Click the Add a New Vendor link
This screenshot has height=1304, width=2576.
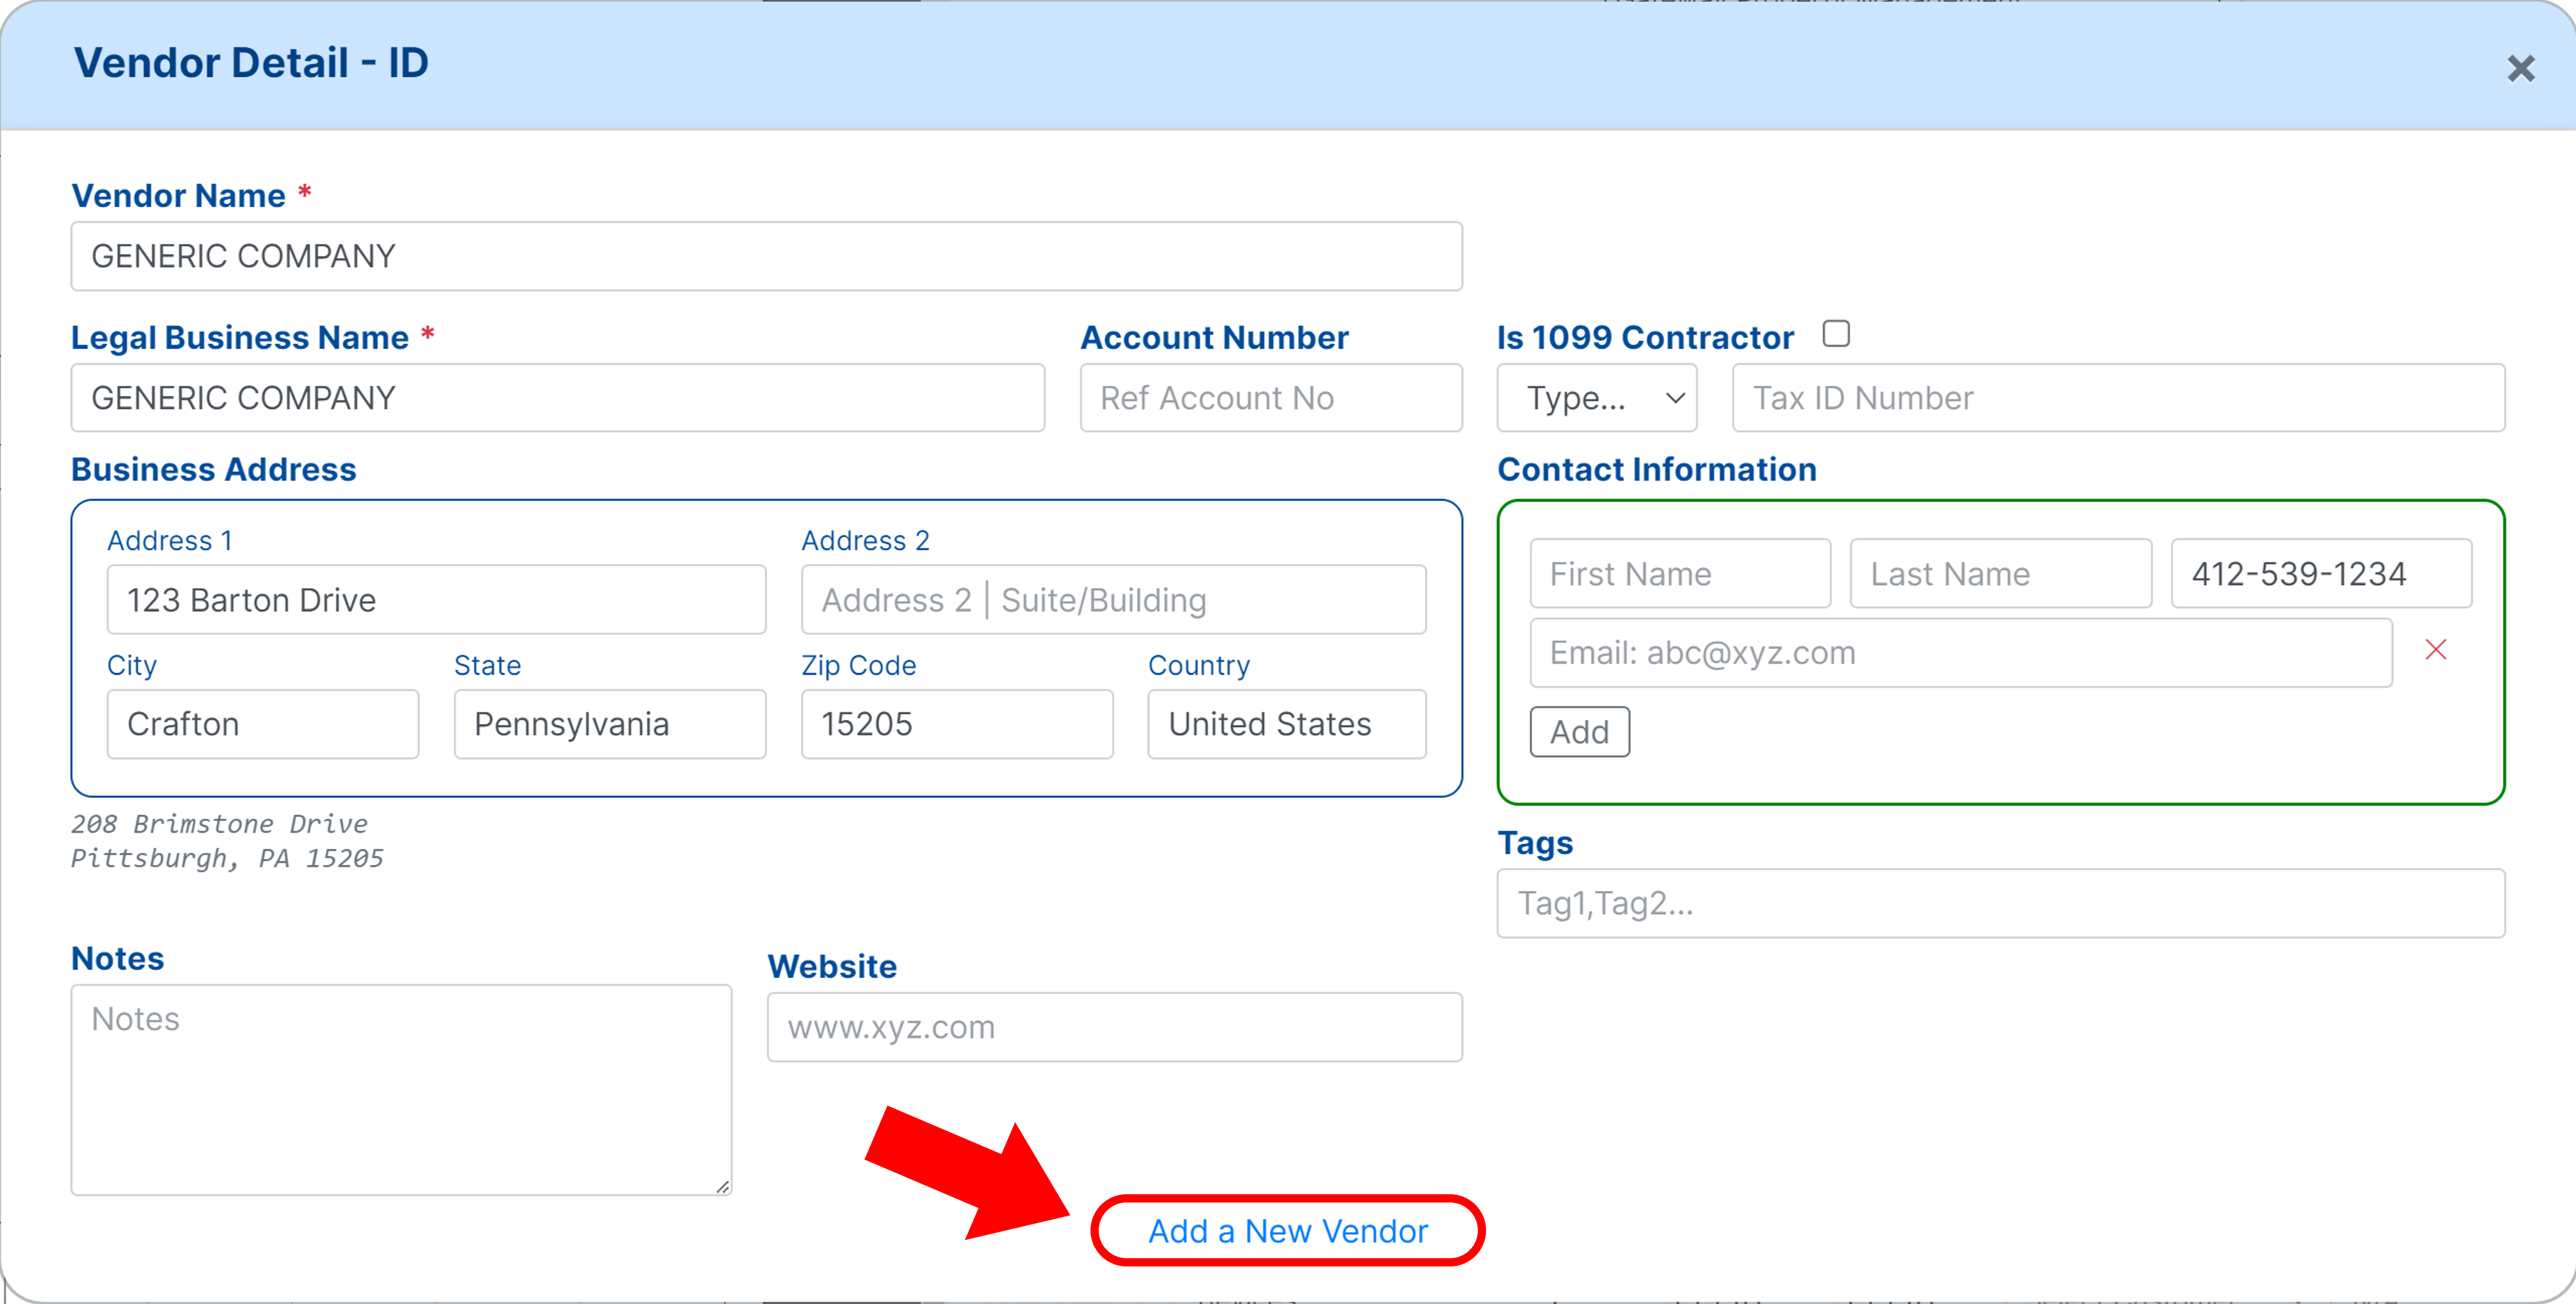[x=1288, y=1231]
